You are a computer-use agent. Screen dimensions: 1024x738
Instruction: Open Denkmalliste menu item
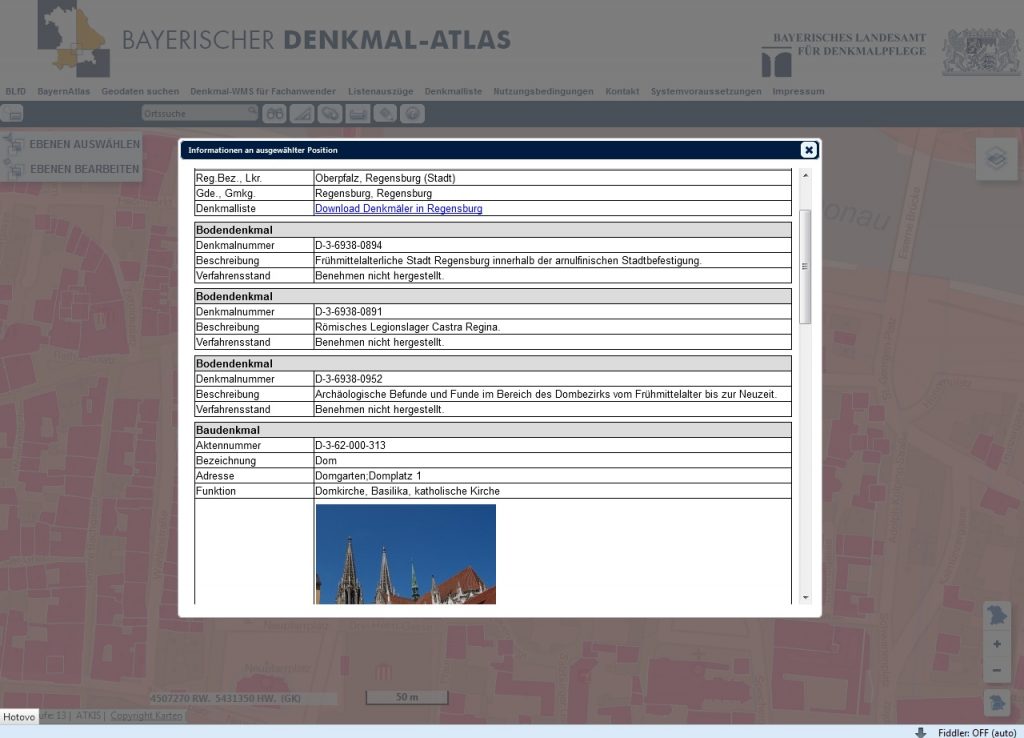[x=453, y=91]
